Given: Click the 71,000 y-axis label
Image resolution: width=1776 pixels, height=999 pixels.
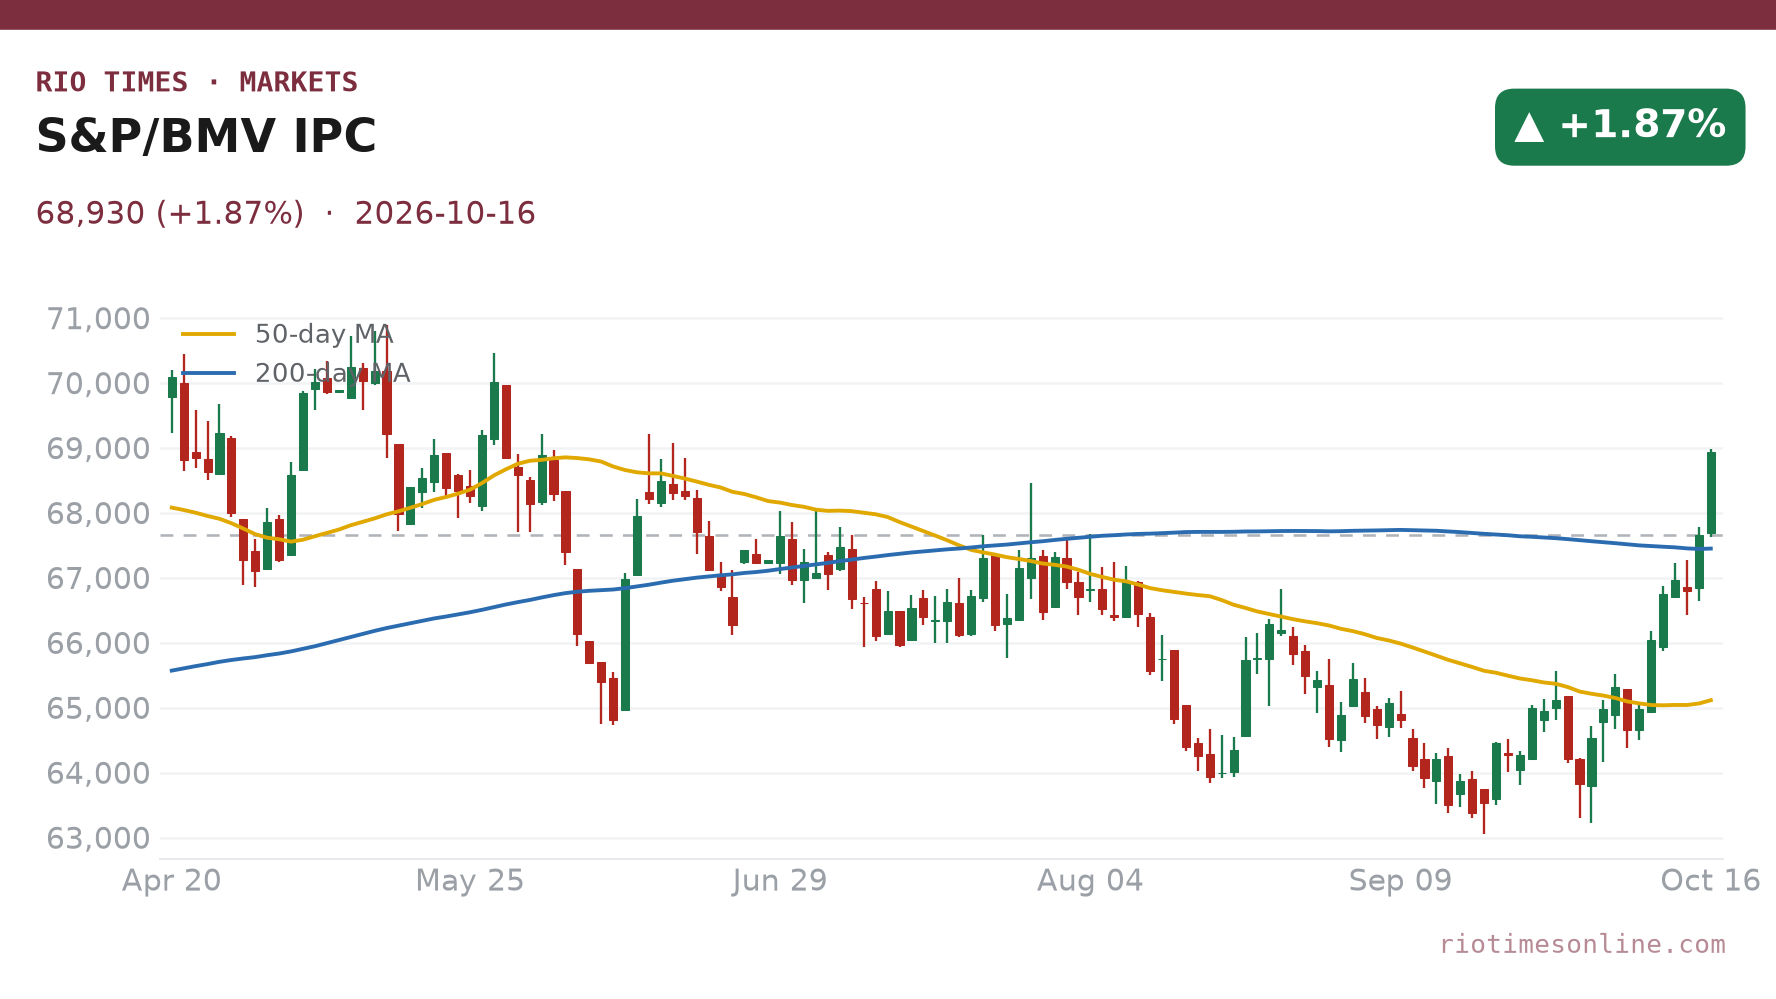Looking at the screenshot, I should [98, 320].
